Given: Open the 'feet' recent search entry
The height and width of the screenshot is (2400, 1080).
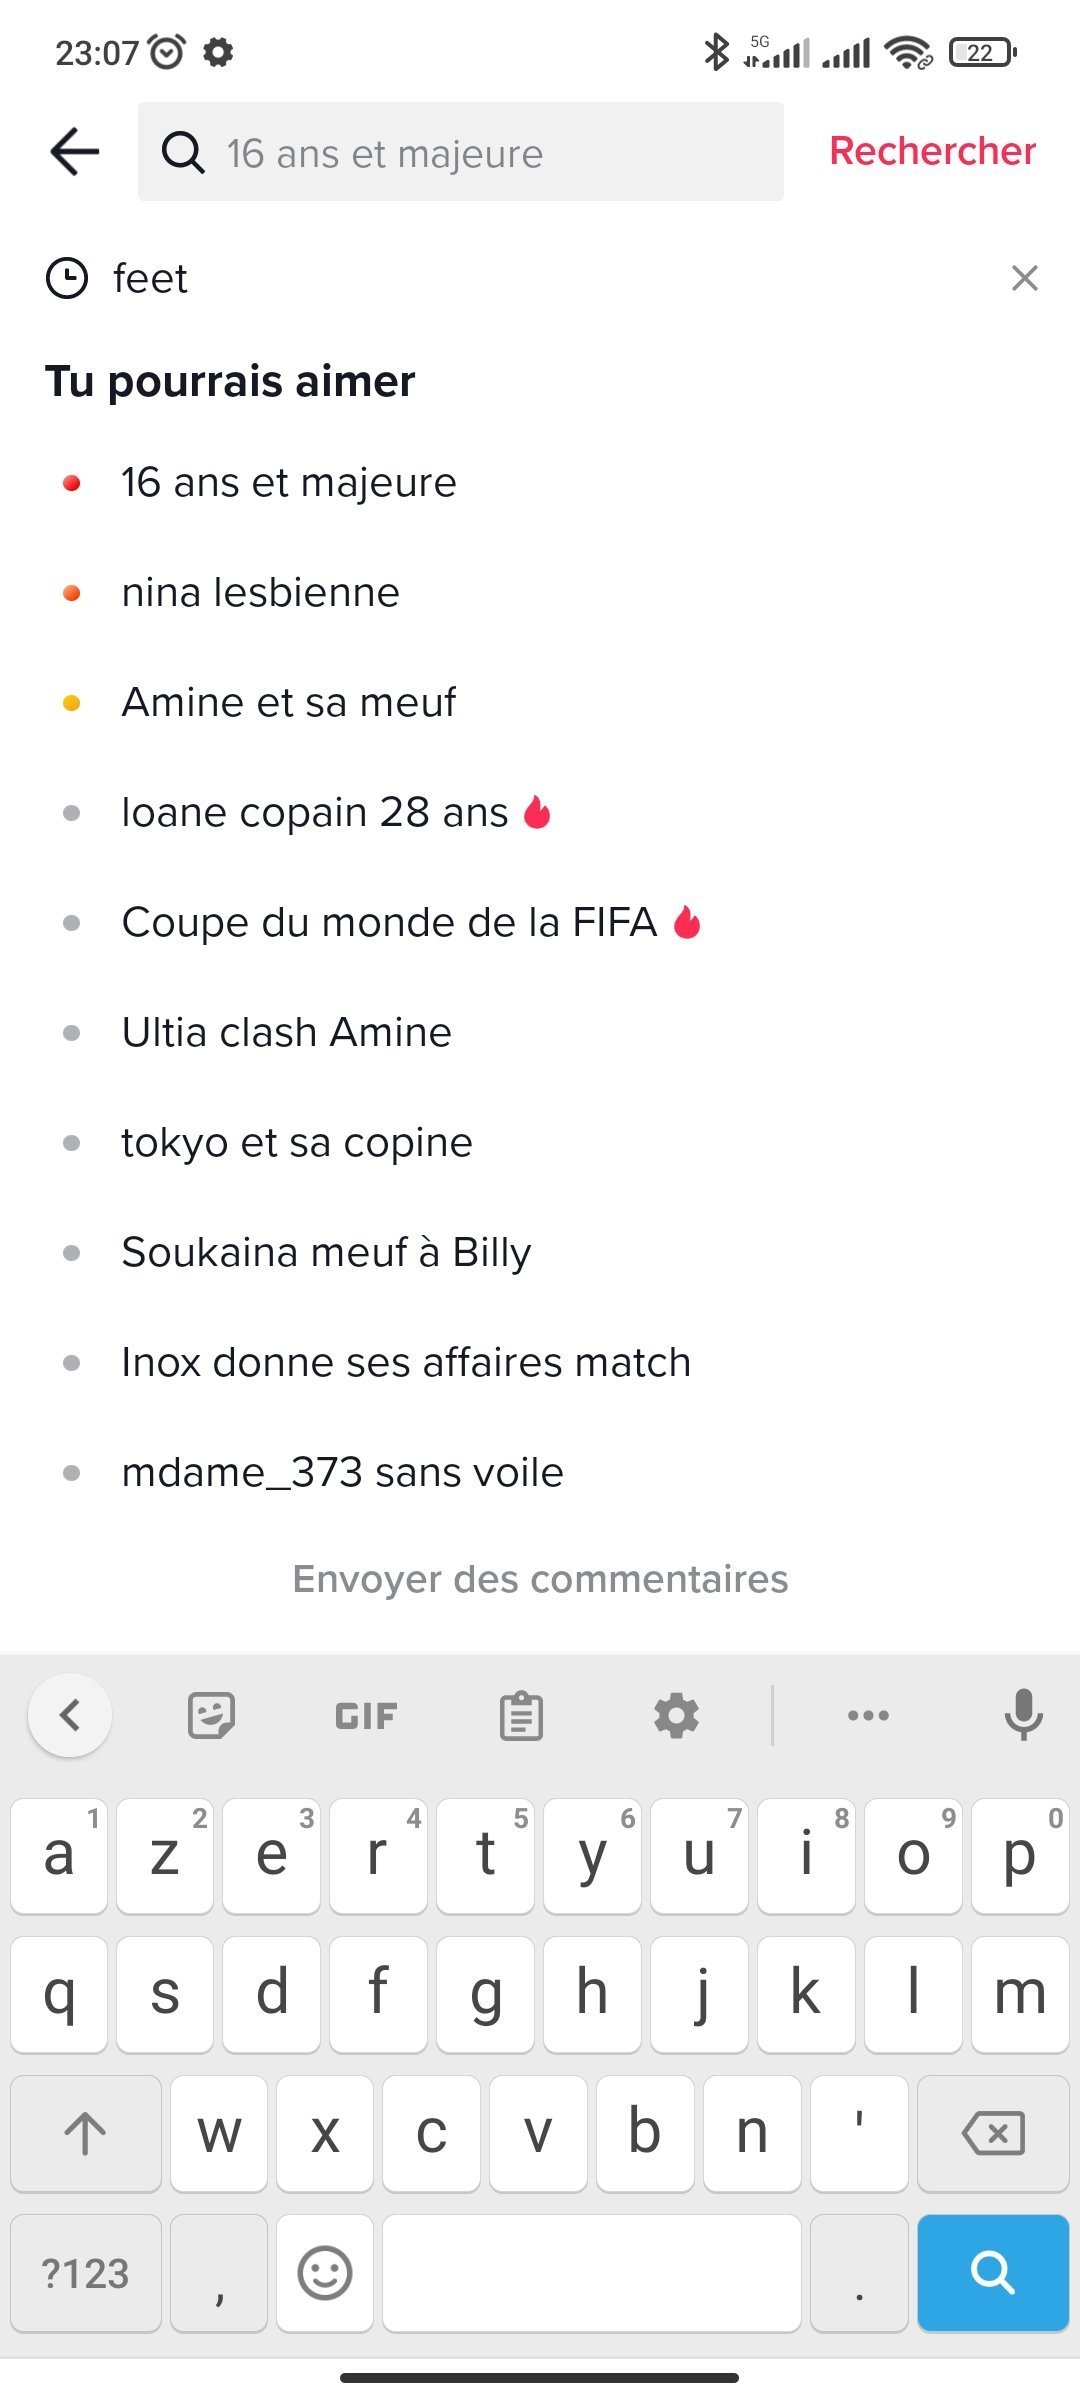Looking at the screenshot, I should coord(150,278).
